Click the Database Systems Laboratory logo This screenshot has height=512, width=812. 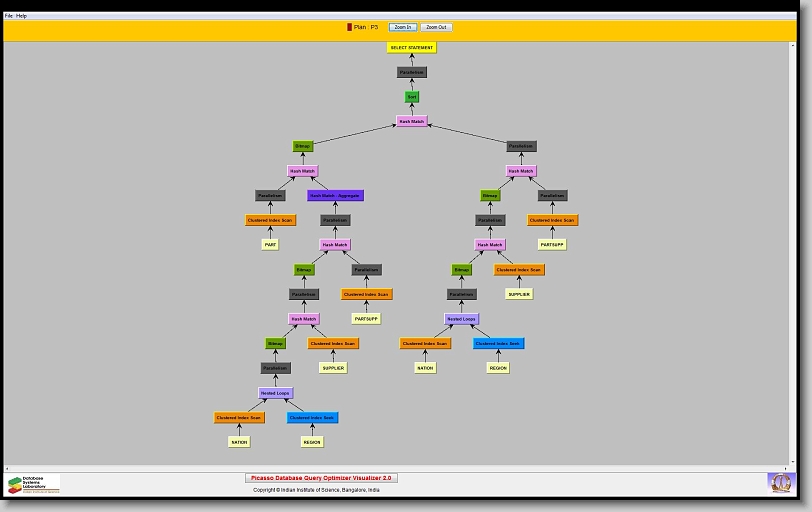click(x=34, y=484)
